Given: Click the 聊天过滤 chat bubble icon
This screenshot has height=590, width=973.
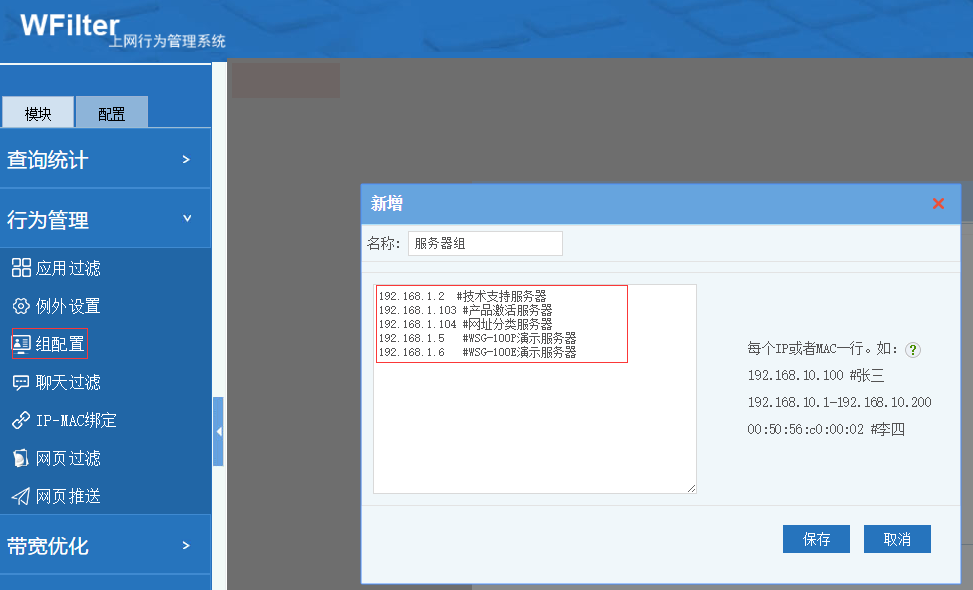Looking at the screenshot, I should (x=21, y=382).
